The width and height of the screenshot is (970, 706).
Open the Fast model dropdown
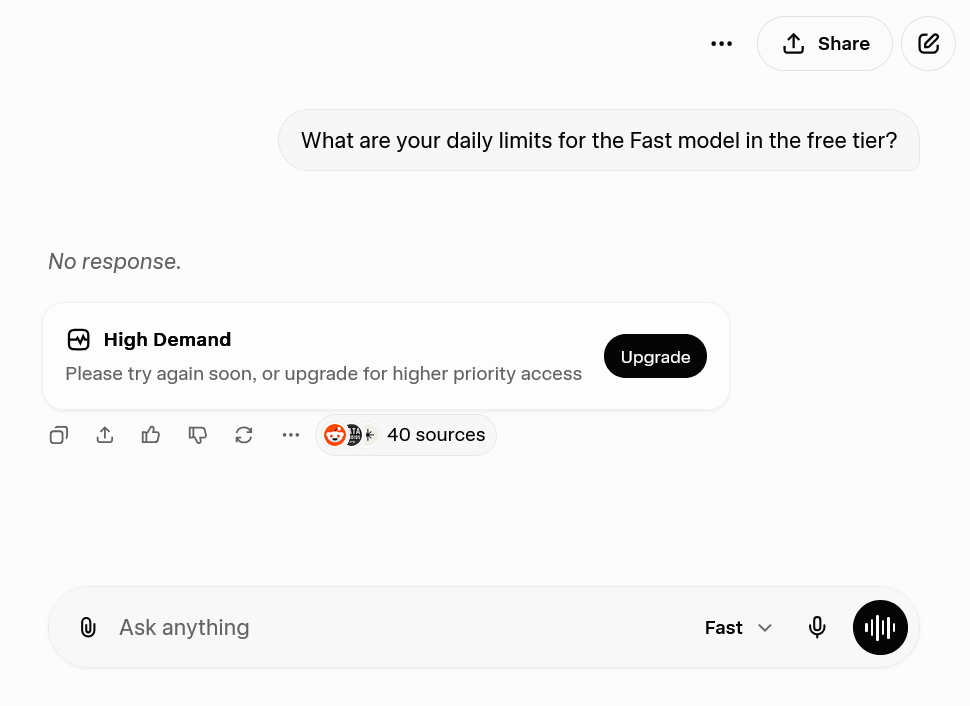(738, 628)
